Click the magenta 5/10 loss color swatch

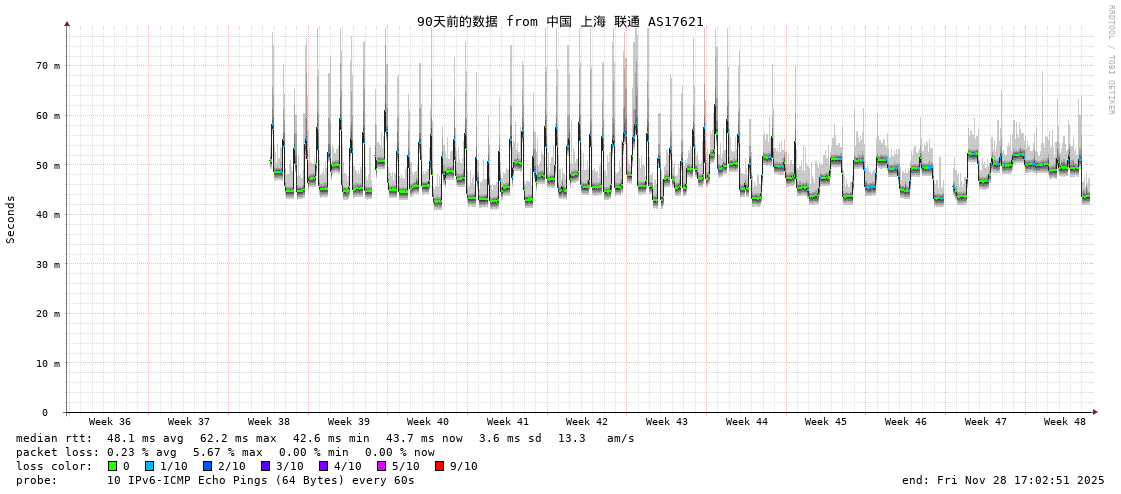pyautogui.click(x=381, y=466)
